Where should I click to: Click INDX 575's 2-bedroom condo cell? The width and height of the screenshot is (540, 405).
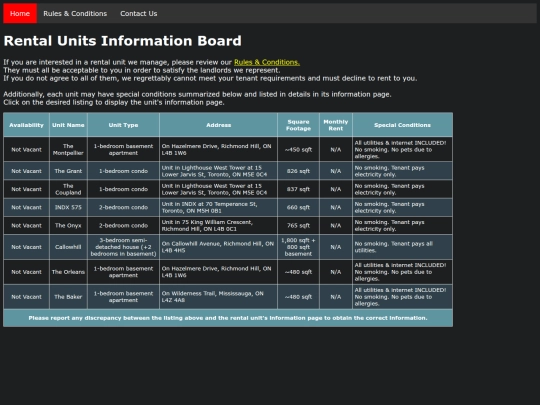pyautogui.click(x=123, y=207)
